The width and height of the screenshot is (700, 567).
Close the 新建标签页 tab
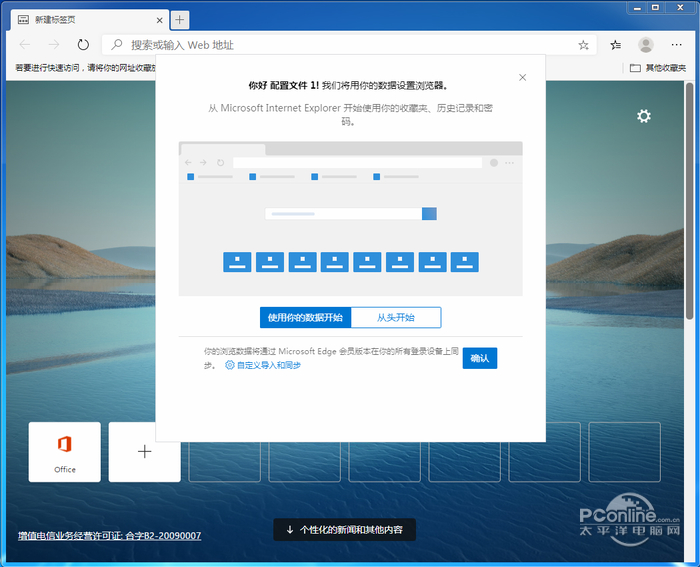(159, 20)
